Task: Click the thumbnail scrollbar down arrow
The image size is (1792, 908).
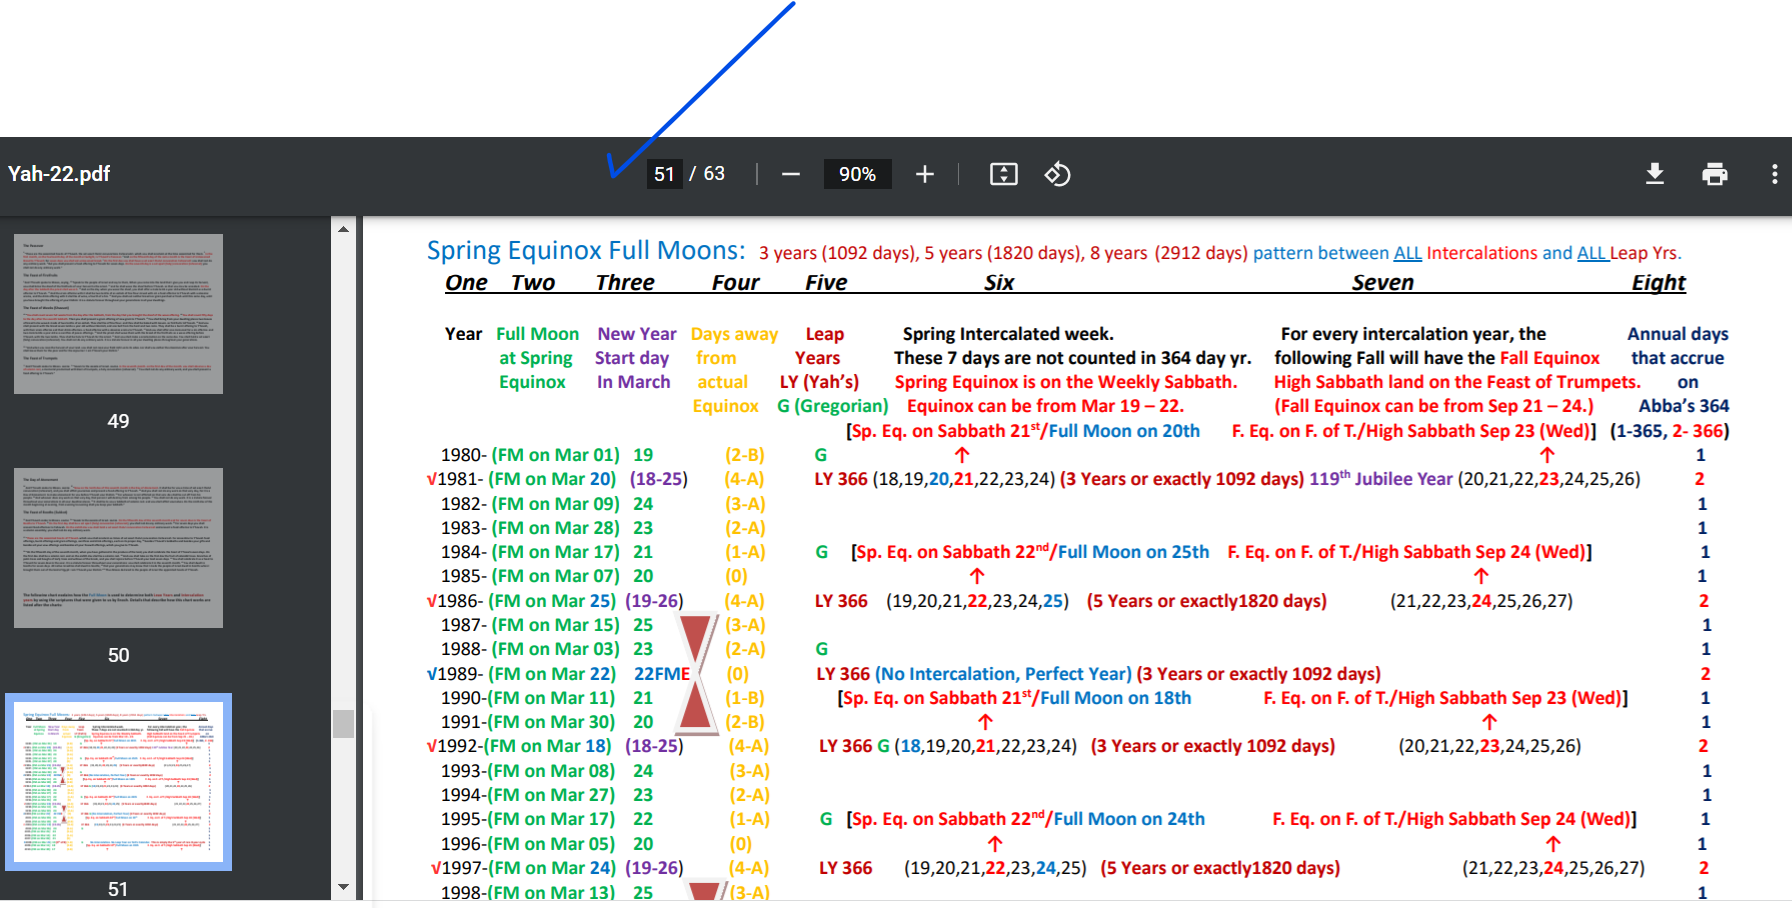Action: point(343,887)
